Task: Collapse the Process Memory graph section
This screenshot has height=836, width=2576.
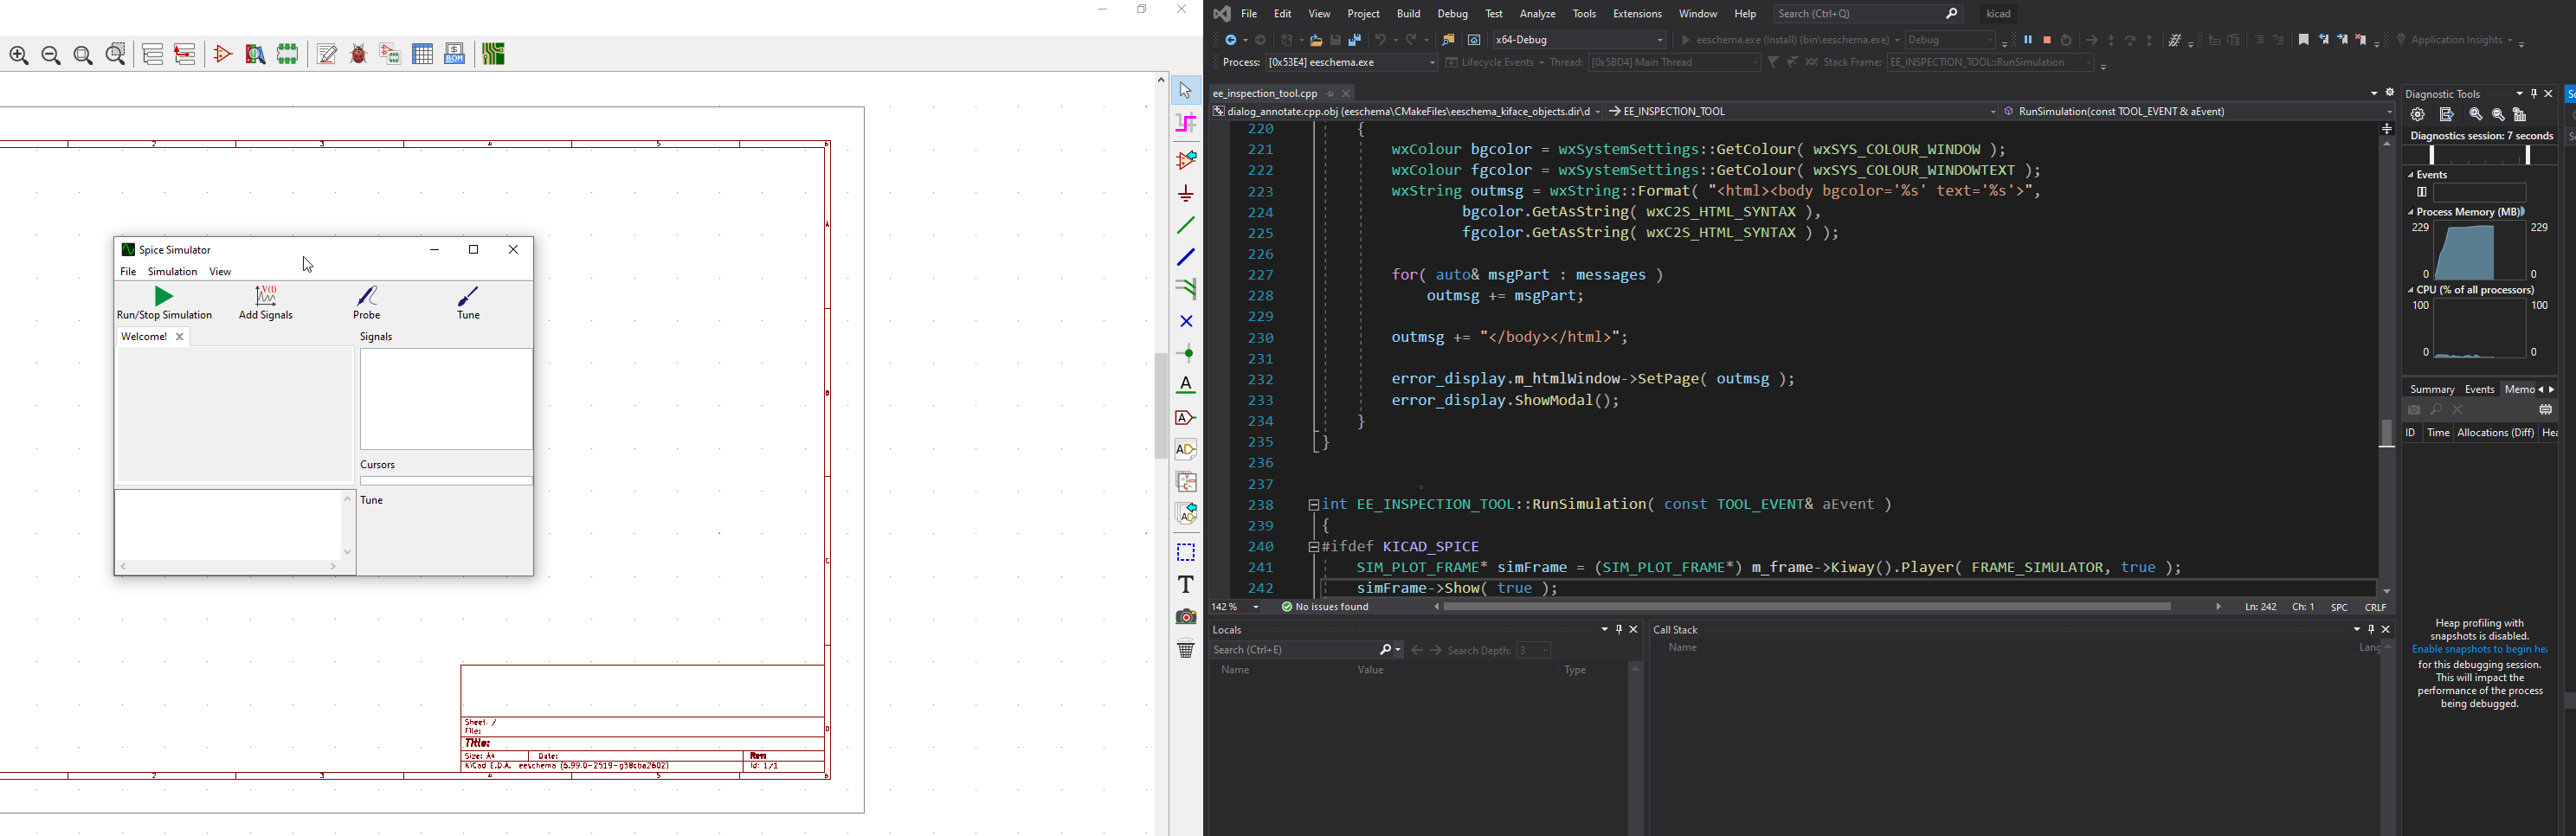Action: pyautogui.click(x=2411, y=212)
